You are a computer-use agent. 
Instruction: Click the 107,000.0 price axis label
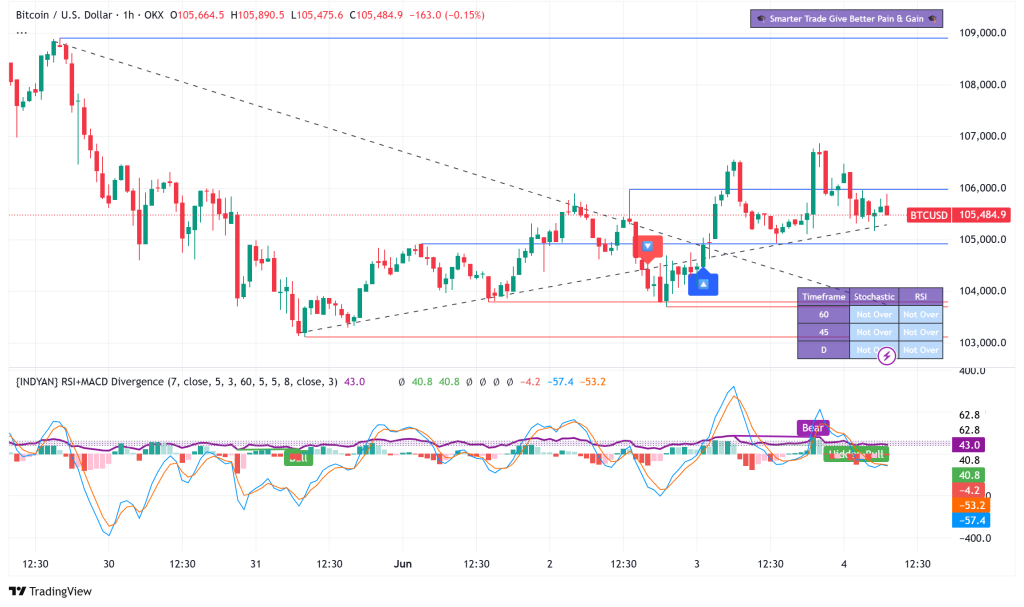tap(982, 136)
